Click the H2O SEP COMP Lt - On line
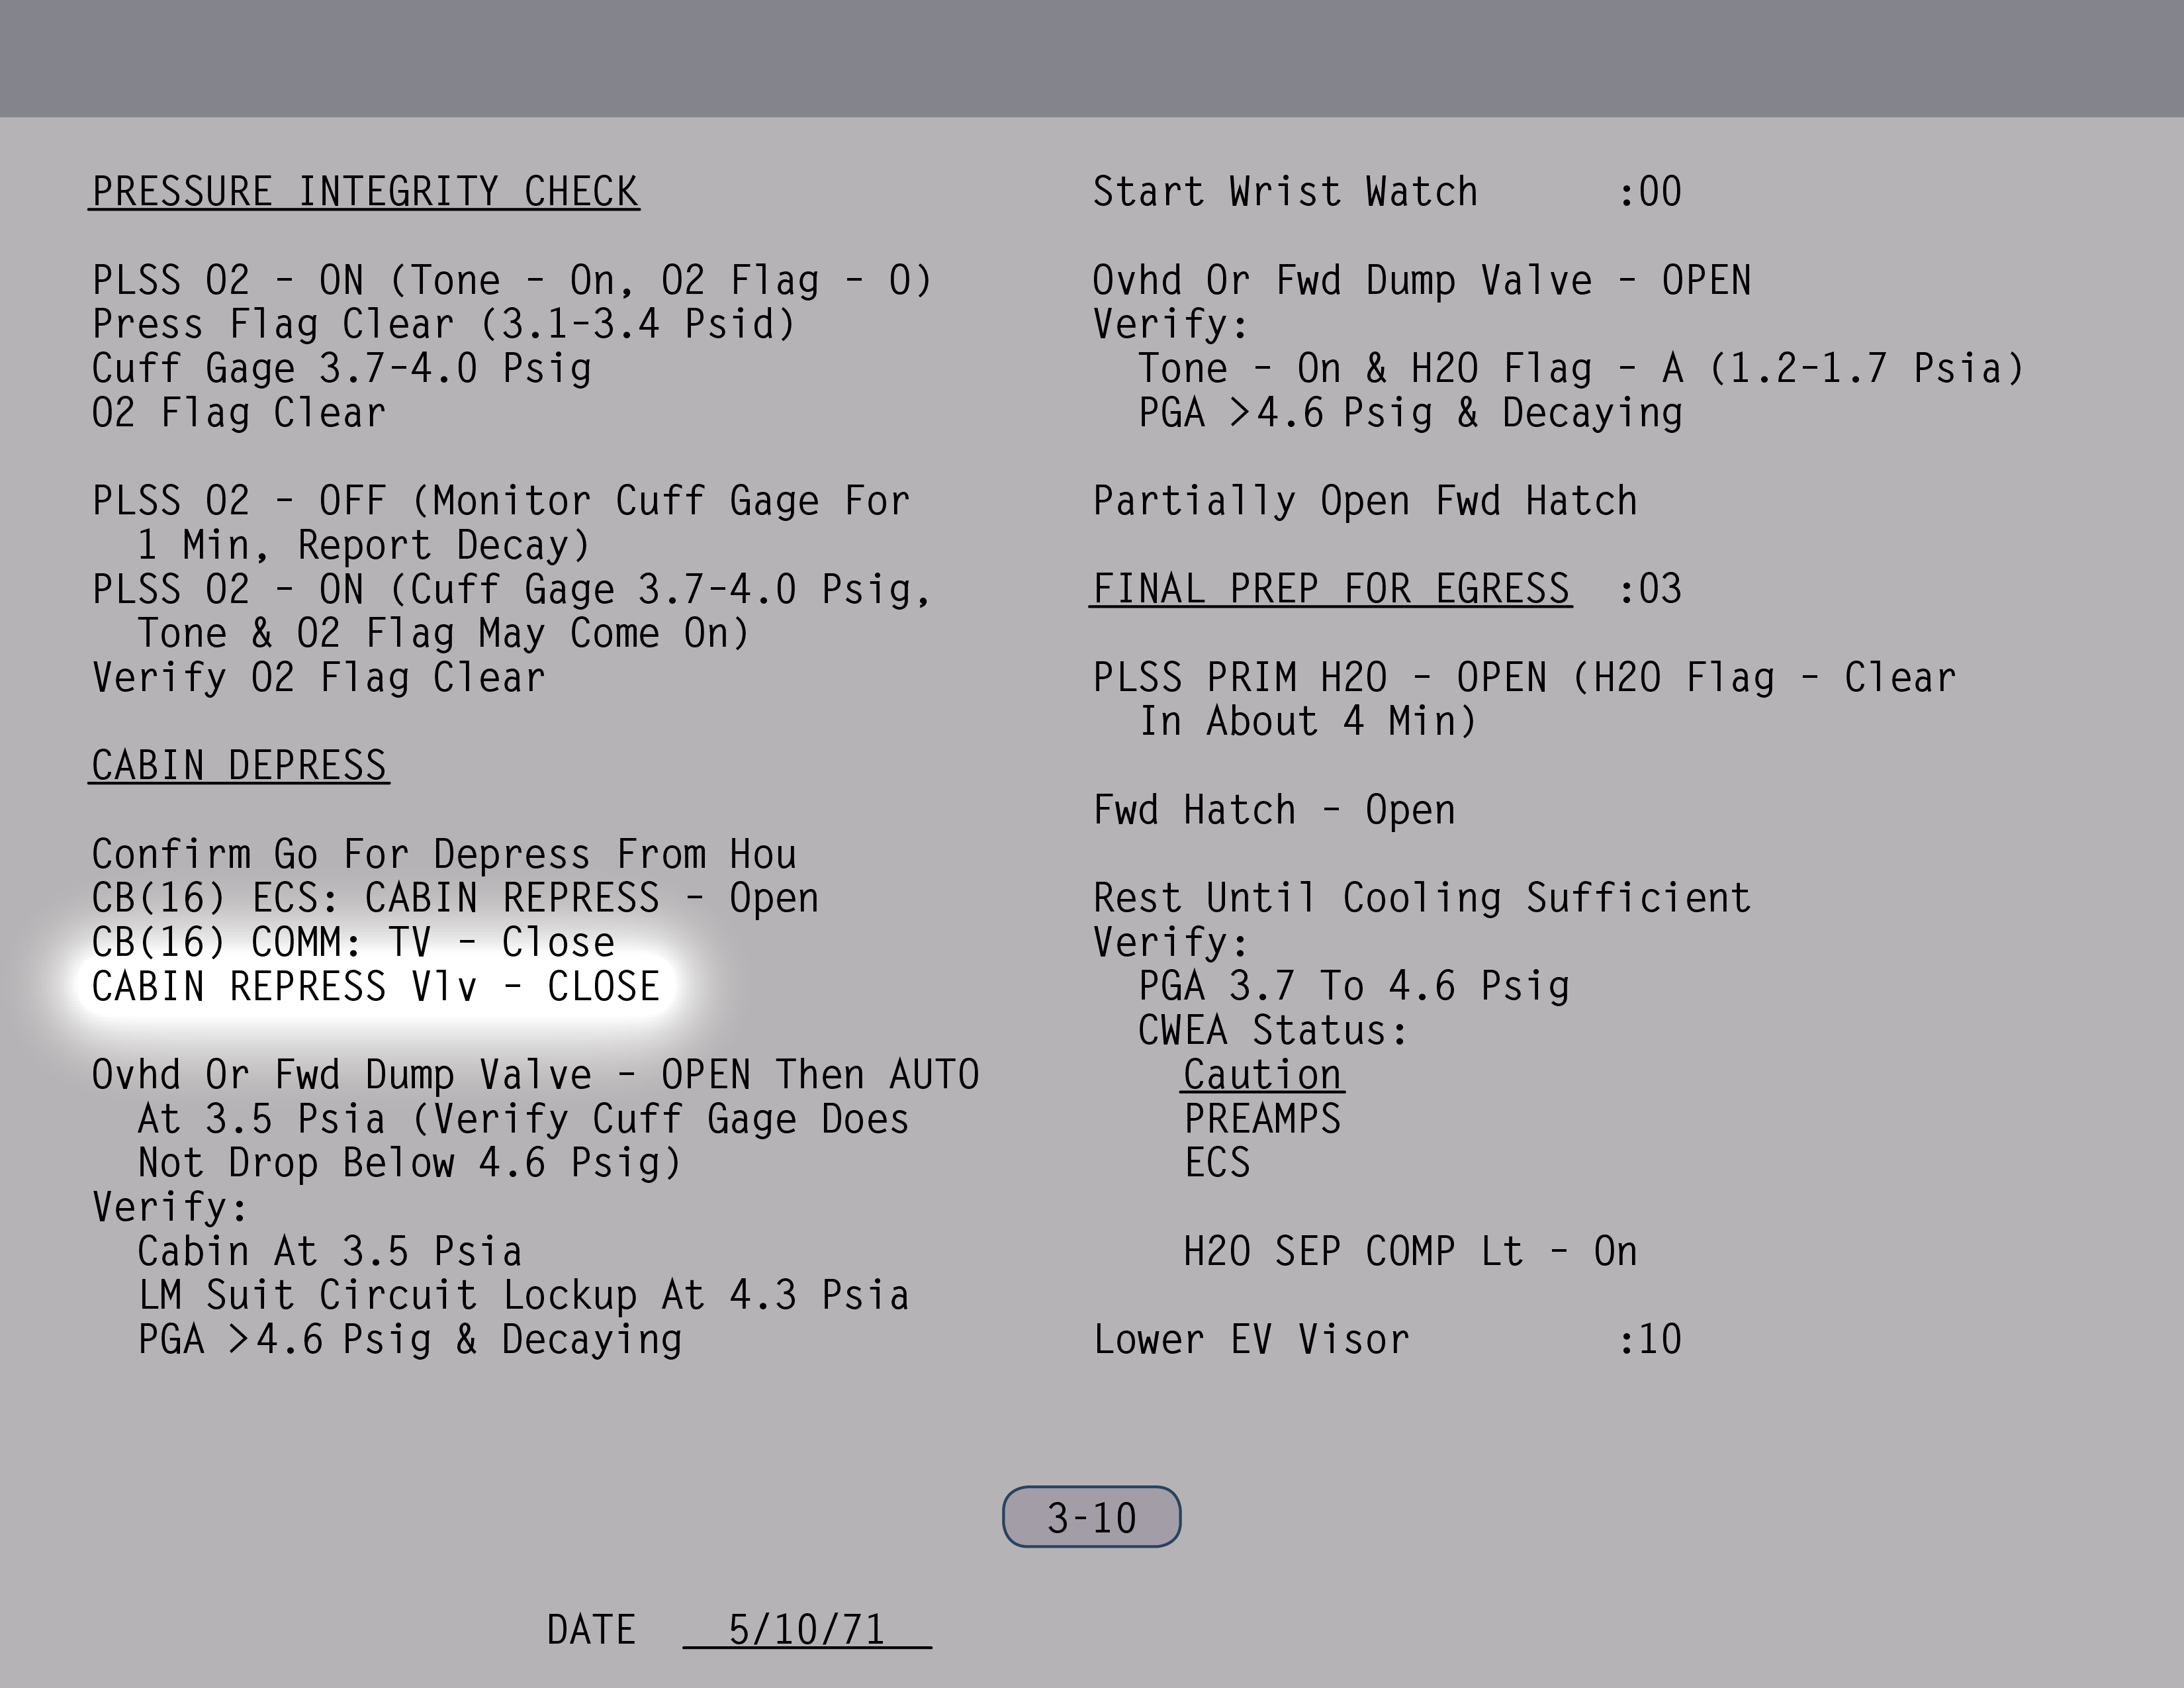Viewport: 2184px width, 1688px height. click(1410, 1252)
